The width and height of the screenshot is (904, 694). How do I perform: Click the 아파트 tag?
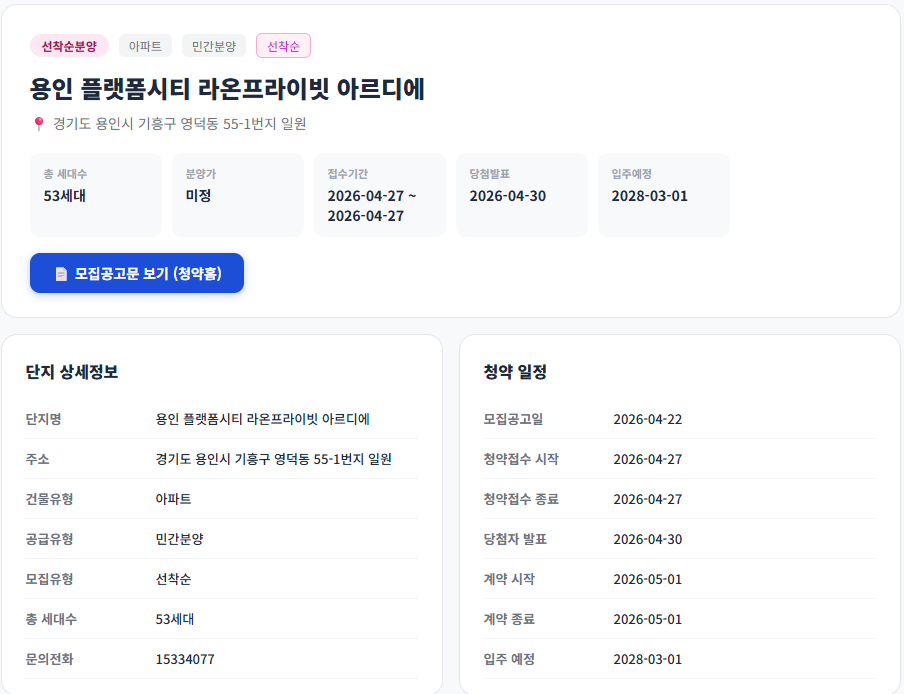tap(145, 45)
